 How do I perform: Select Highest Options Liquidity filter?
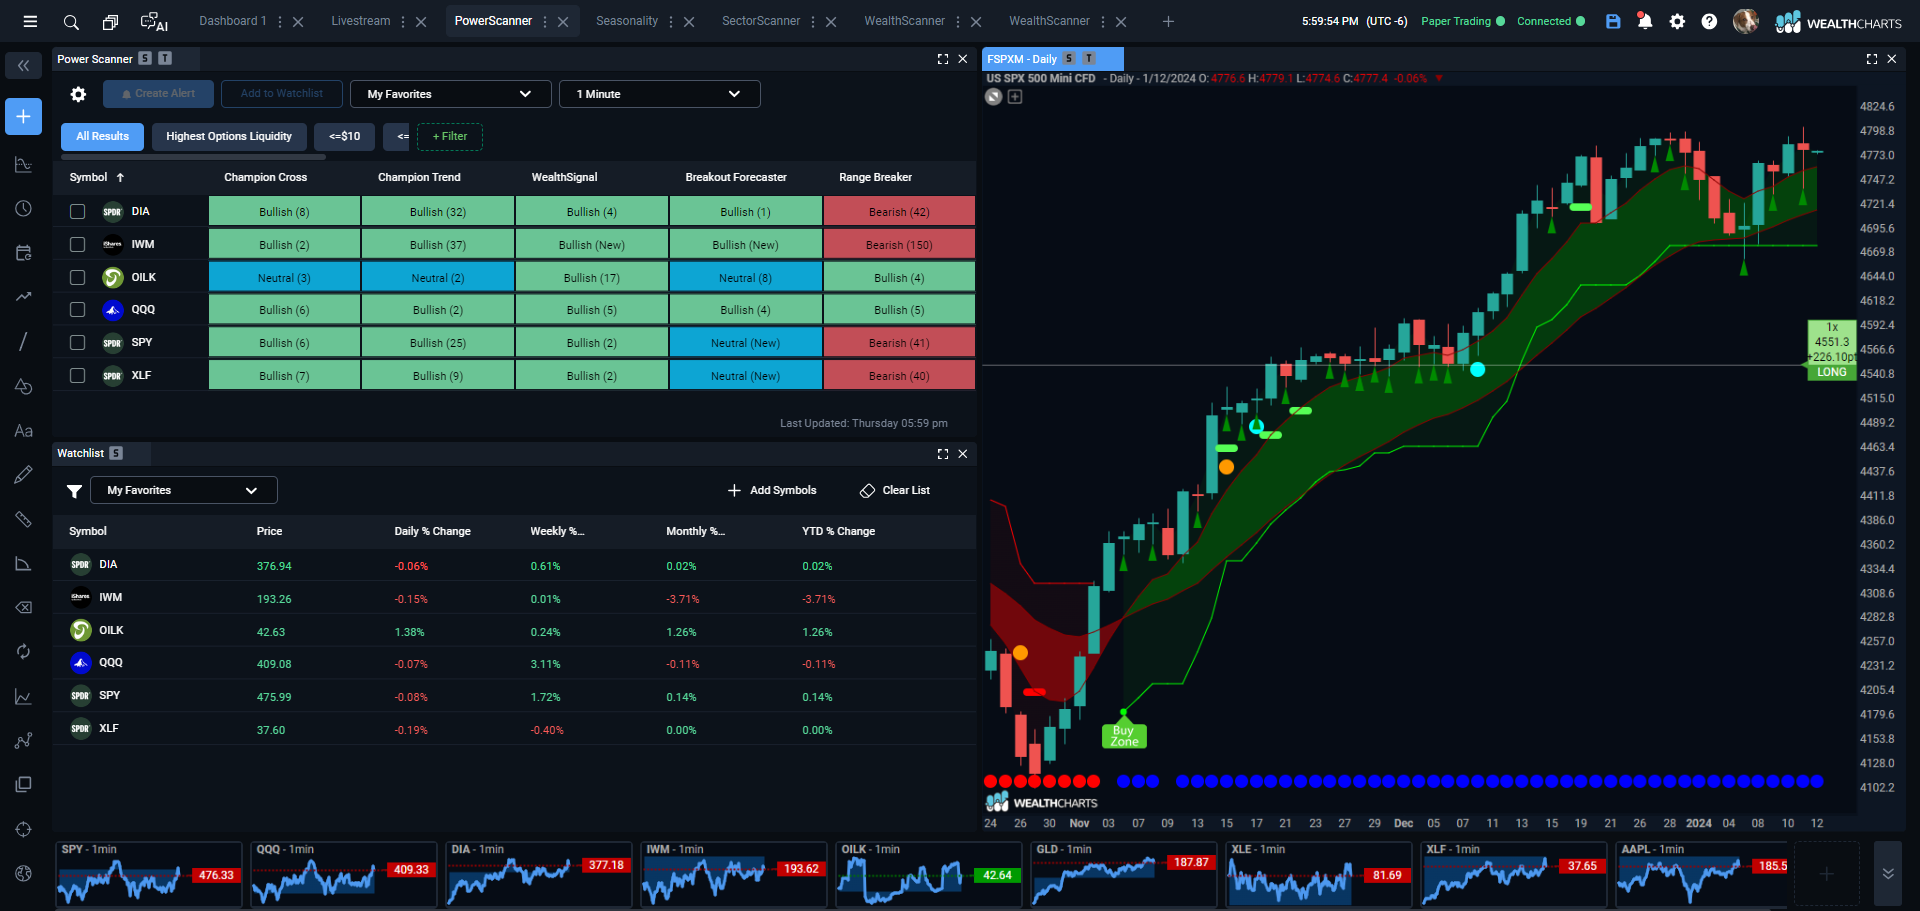click(229, 137)
